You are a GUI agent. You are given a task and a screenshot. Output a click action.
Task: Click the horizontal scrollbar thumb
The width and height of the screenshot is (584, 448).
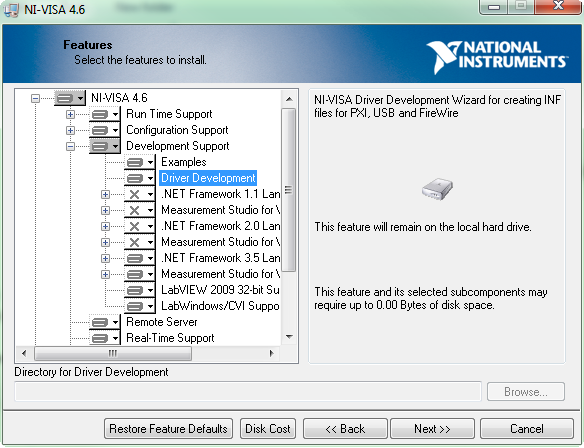coord(113,353)
